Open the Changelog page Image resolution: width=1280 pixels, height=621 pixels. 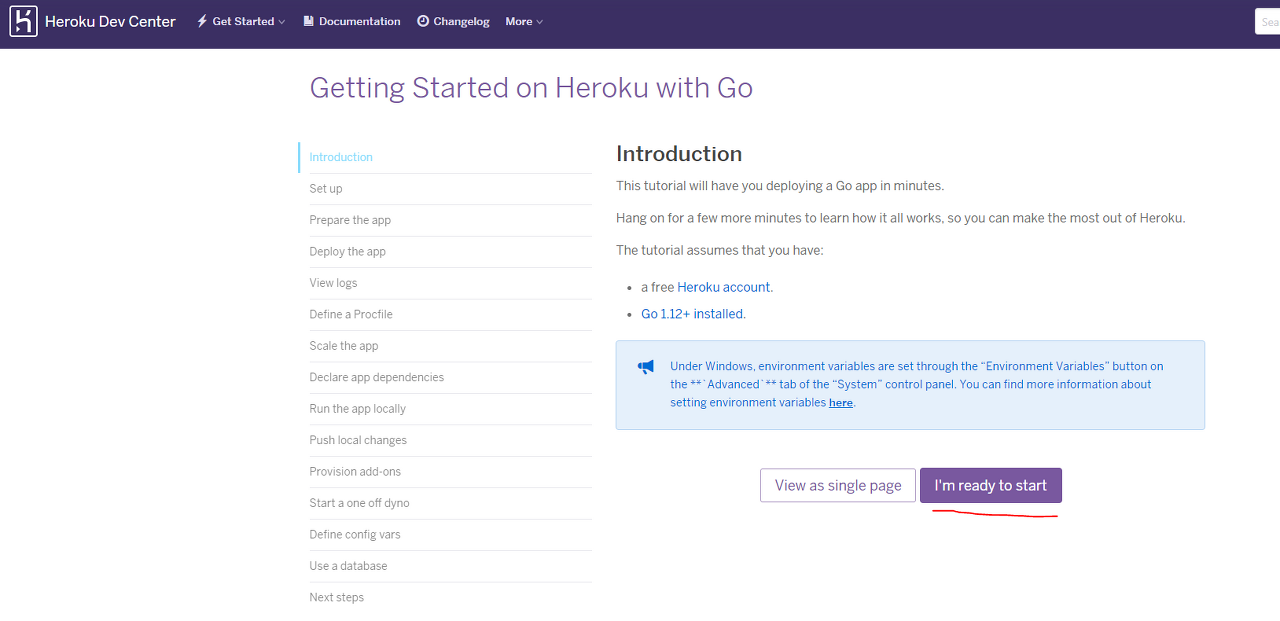coord(453,21)
